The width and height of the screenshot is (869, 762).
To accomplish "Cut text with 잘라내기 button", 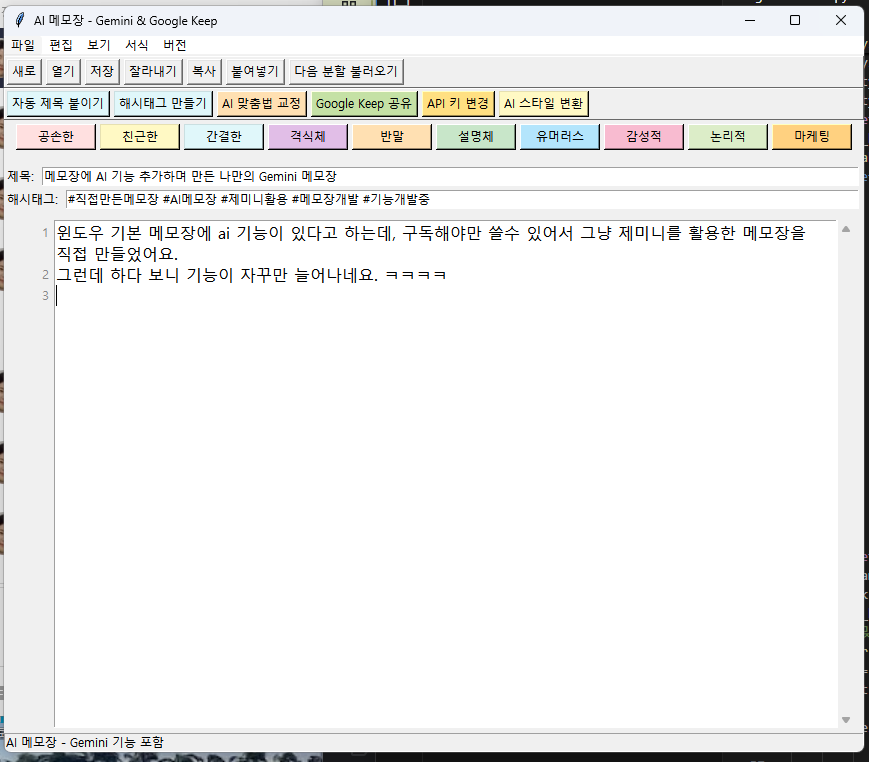I will 153,71.
